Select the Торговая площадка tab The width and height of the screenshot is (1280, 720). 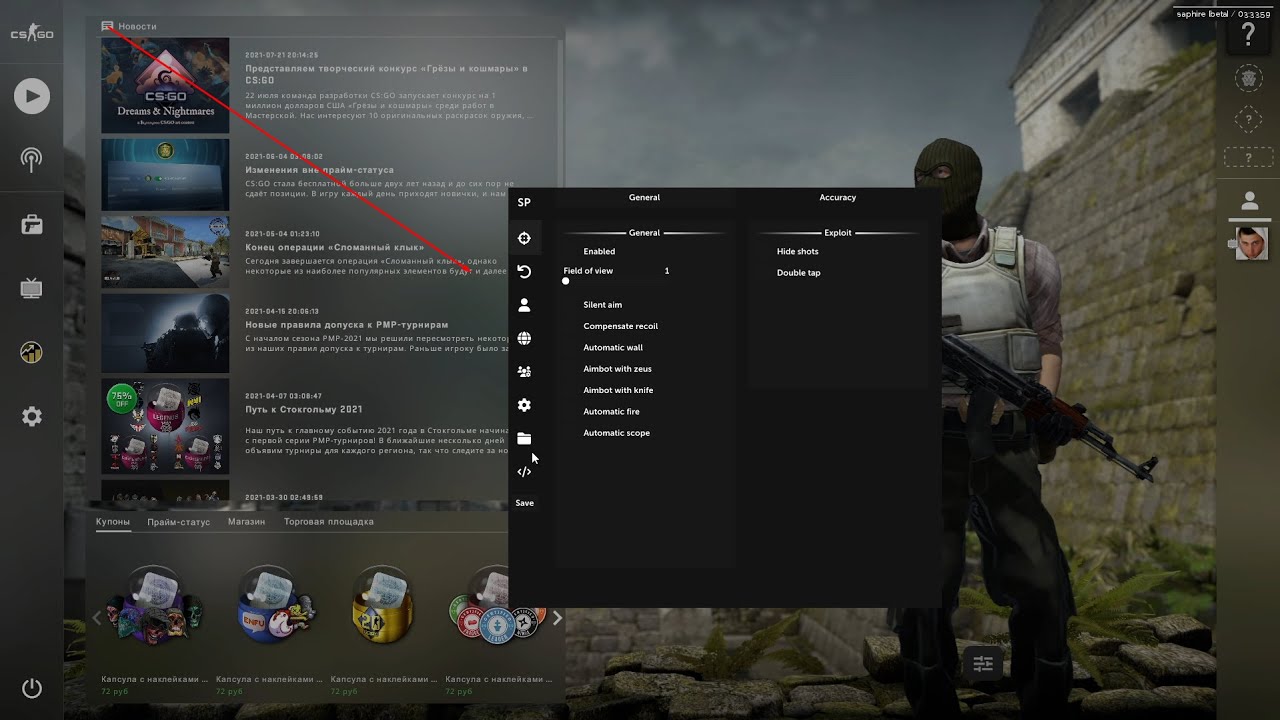click(x=328, y=522)
